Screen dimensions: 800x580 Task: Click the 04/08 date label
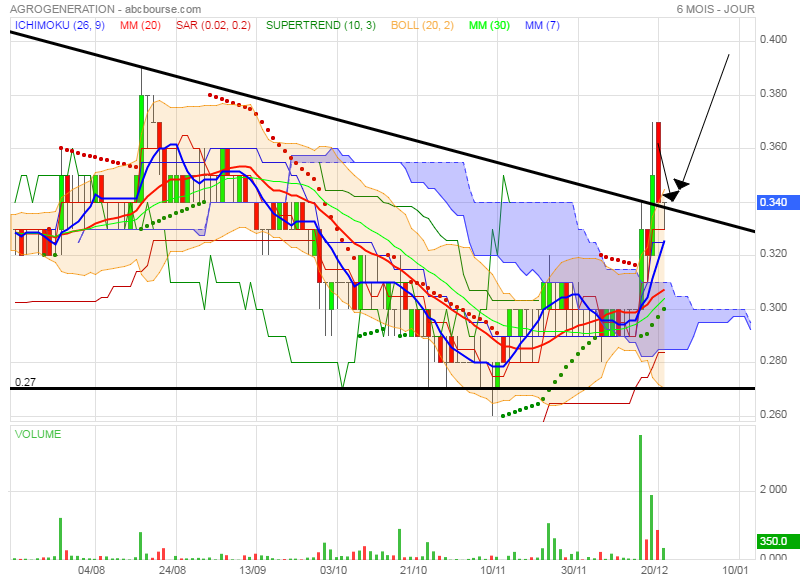point(91,570)
